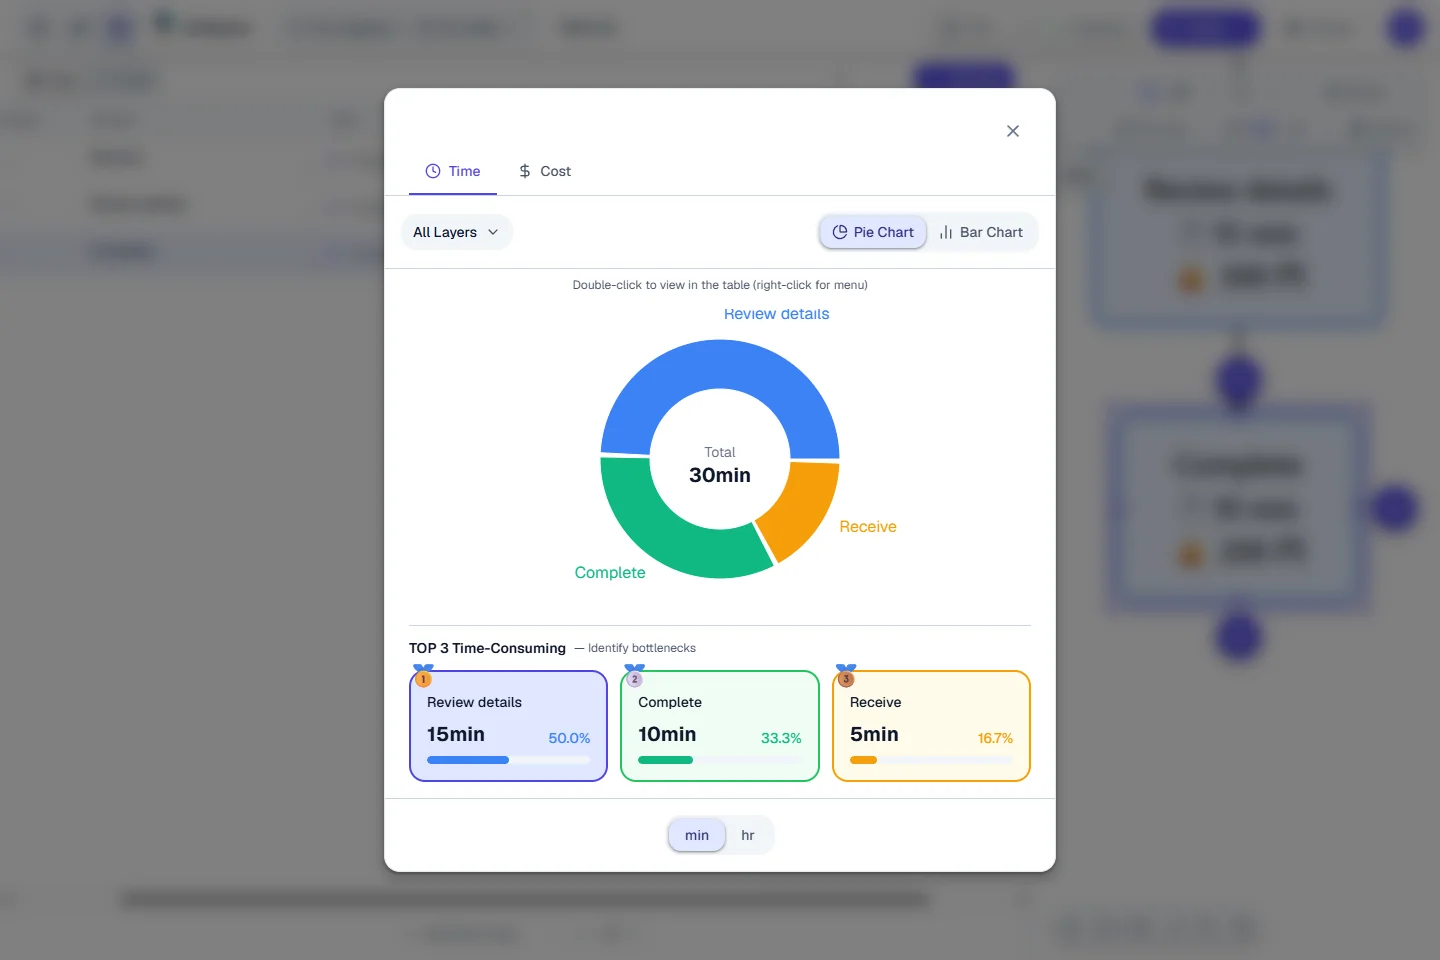Click the 16.7% percentage
Image resolution: width=1440 pixels, height=960 pixels.
995,738
